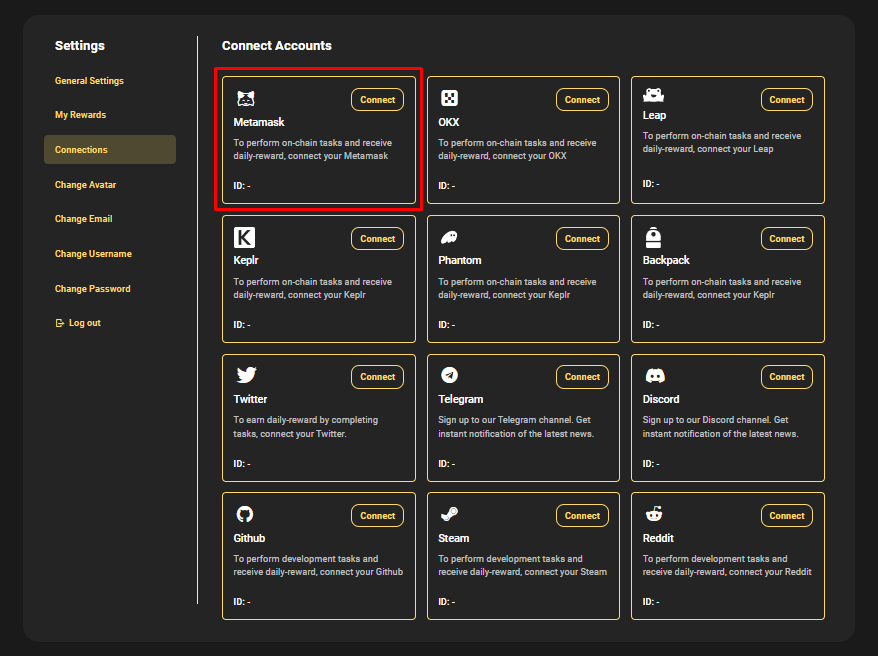Click the OKX logo icon
This screenshot has height=656, width=878.
[x=449, y=98]
